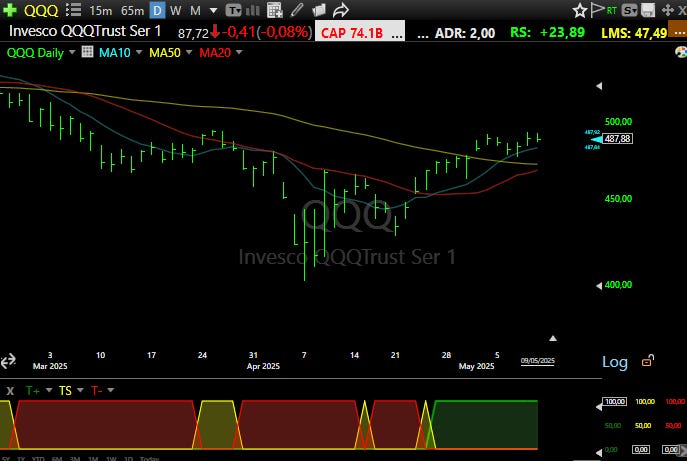Screen dimensions: 687x461
Task: Open the symbol list icon beside QQQ
Action: (x=73, y=10)
